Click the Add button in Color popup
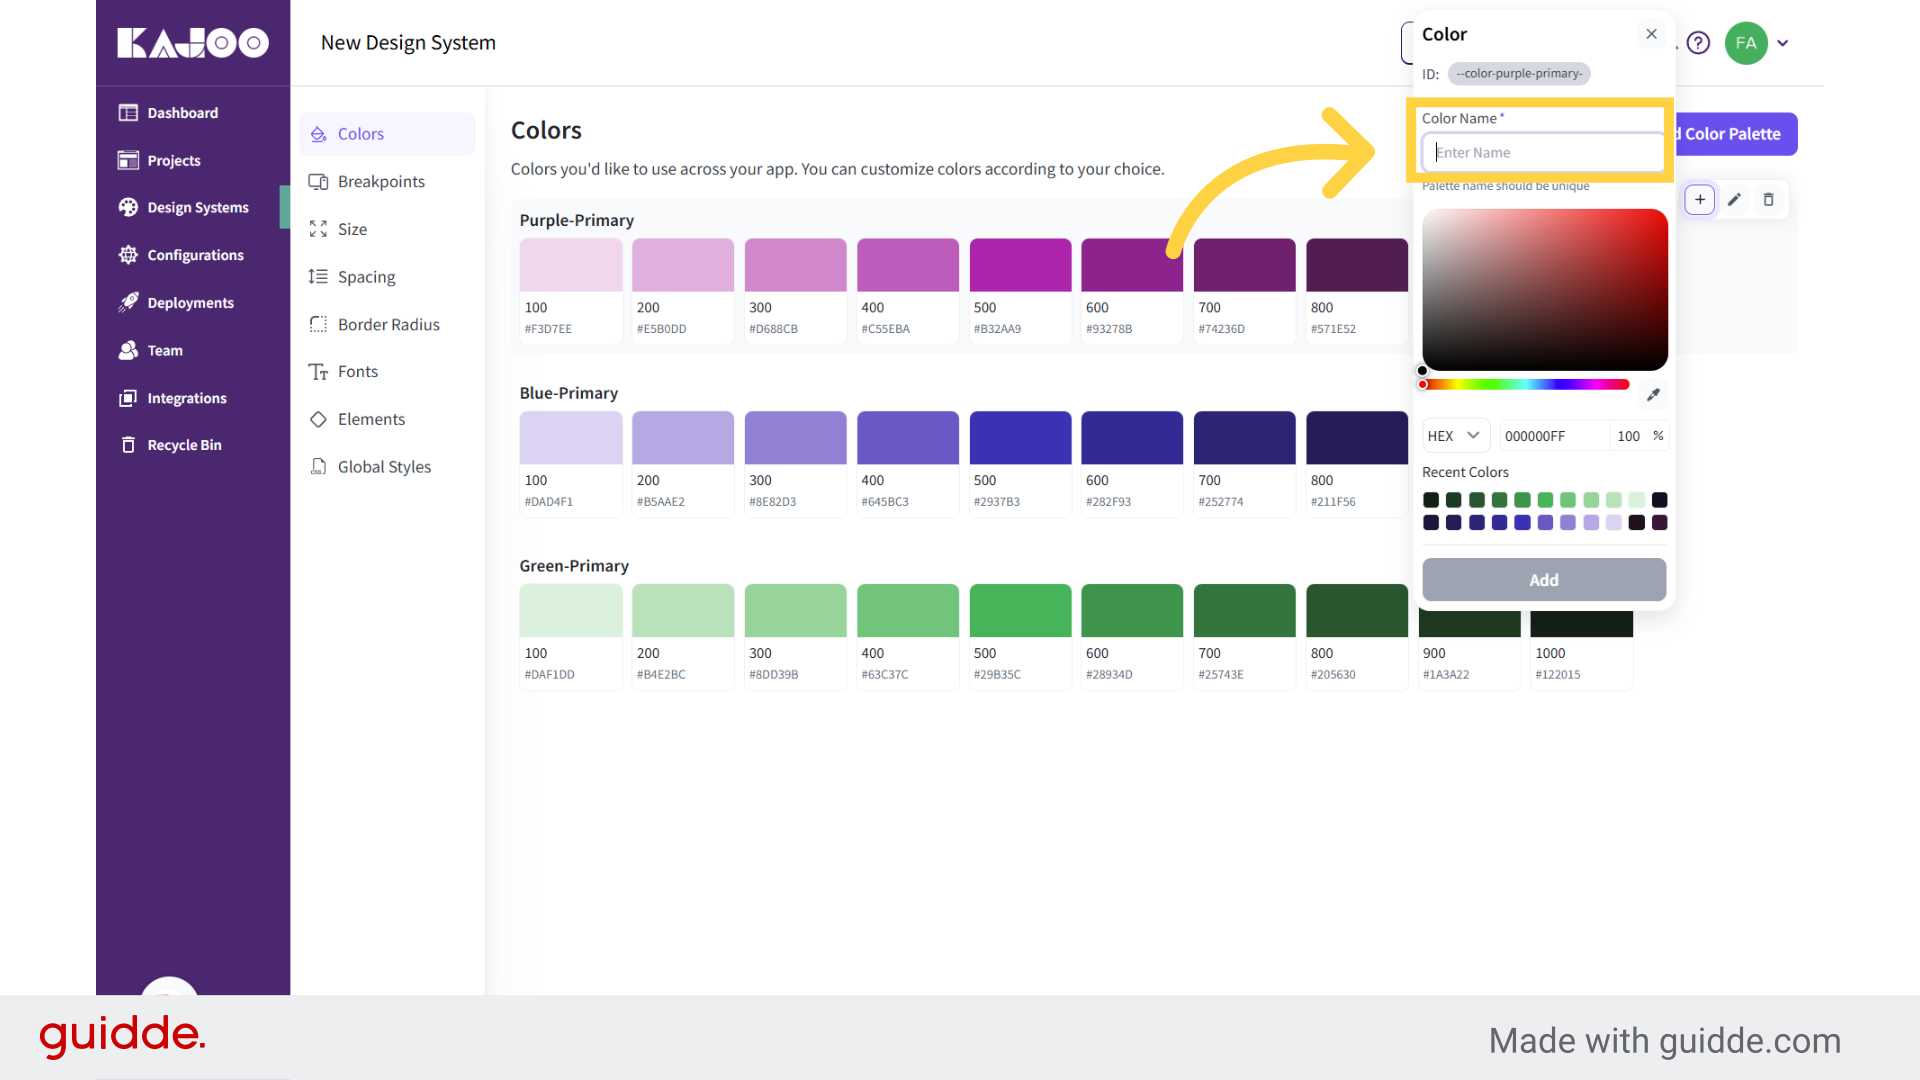 tap(1544, 580)
